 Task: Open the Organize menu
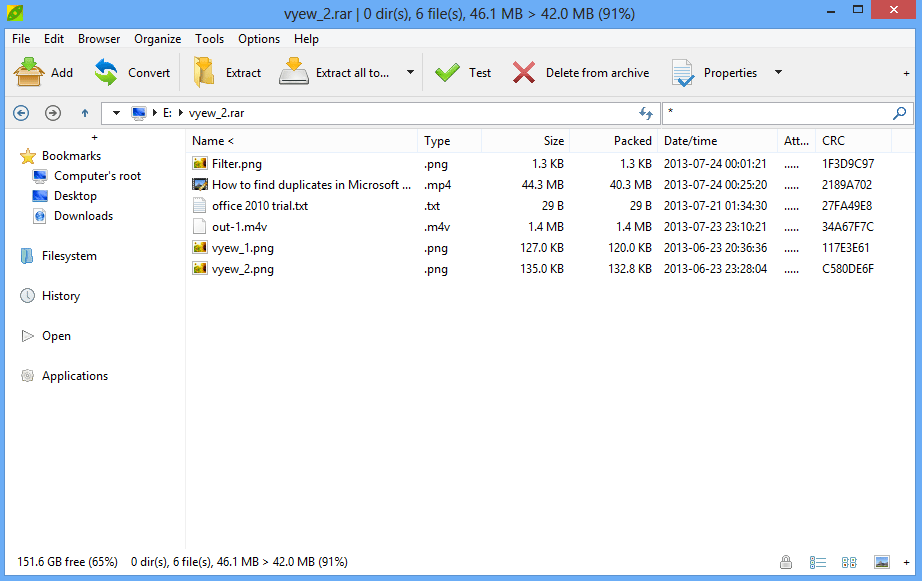point(158,39)
